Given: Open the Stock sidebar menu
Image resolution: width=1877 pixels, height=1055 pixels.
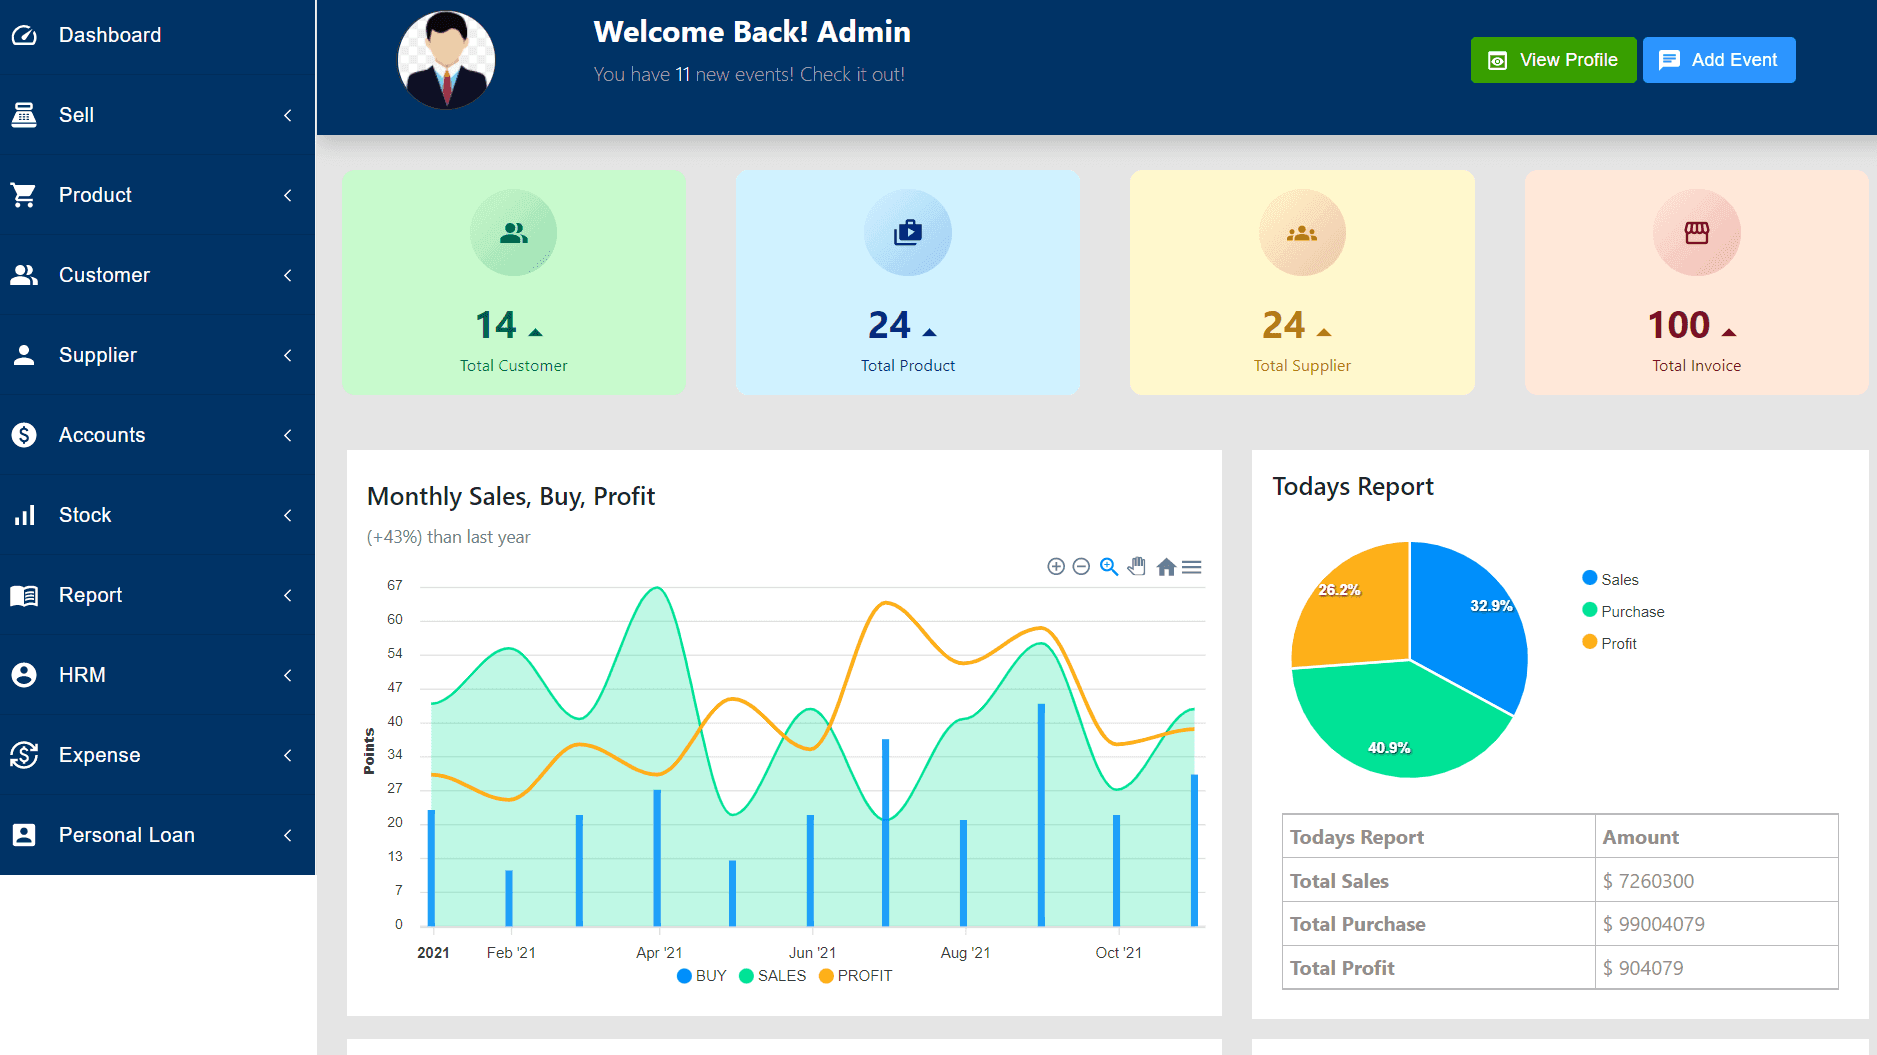Looking at the screenshot, I should pyautogui.click(x=85, y=515).
